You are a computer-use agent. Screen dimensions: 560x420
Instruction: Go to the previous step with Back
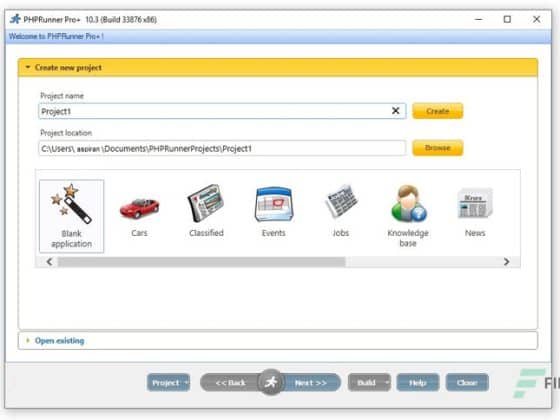point(230,382)
